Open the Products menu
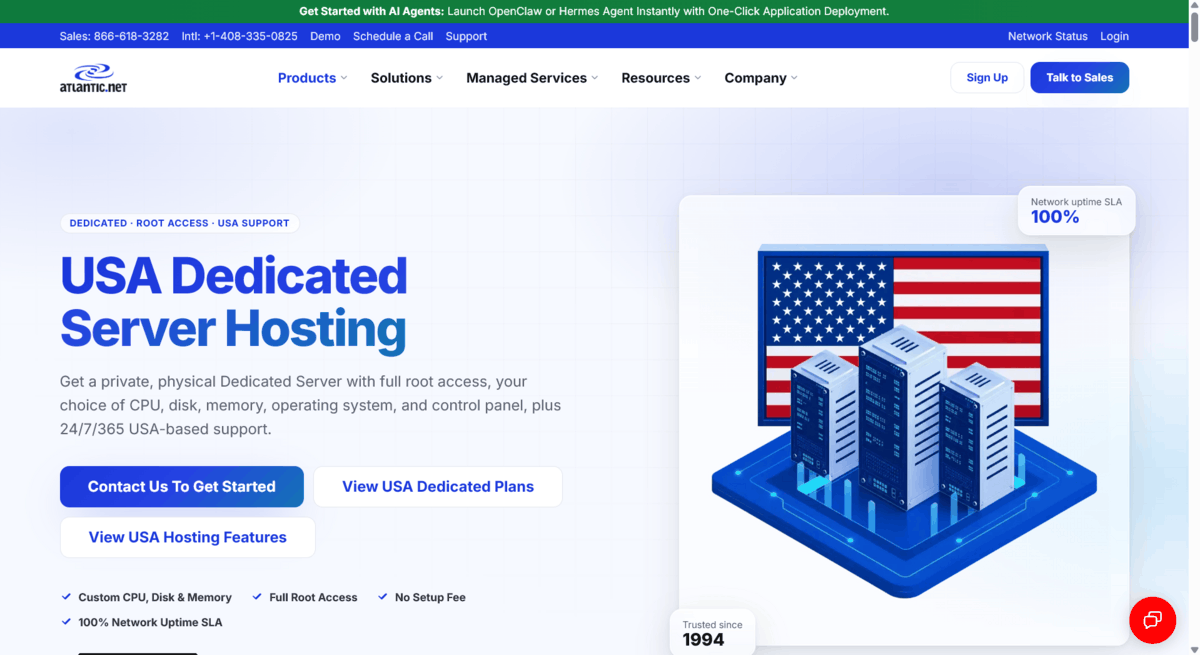Screen dimensions: 1200x655 (307, 78)
